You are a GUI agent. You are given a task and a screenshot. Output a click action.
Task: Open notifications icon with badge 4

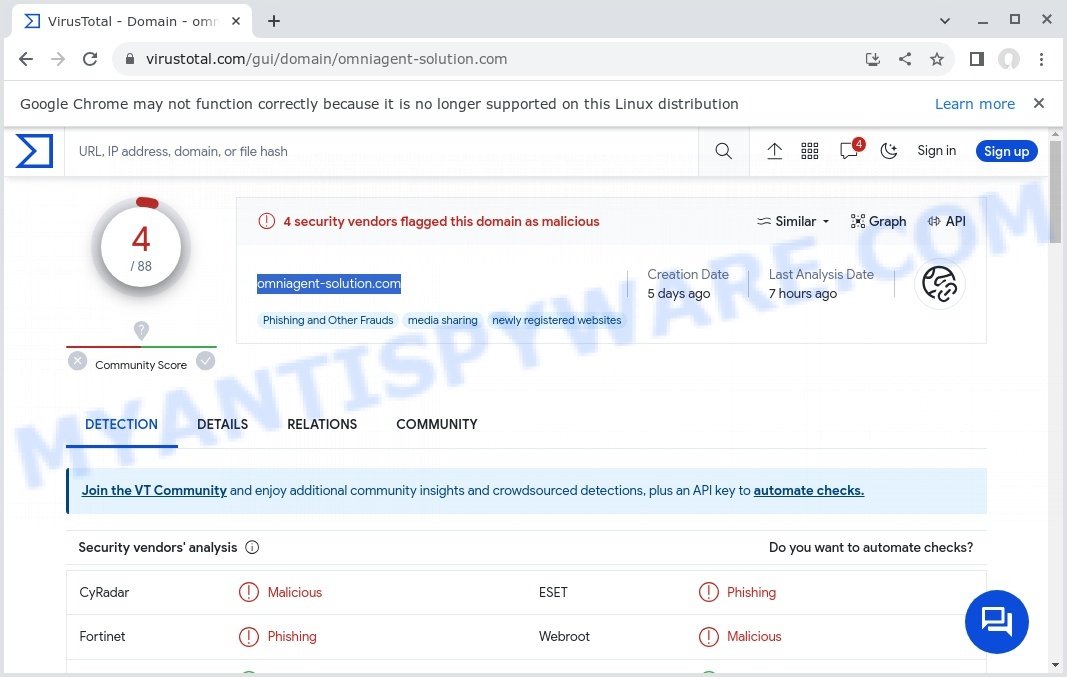pyautogui.click(x=851, y=149)
